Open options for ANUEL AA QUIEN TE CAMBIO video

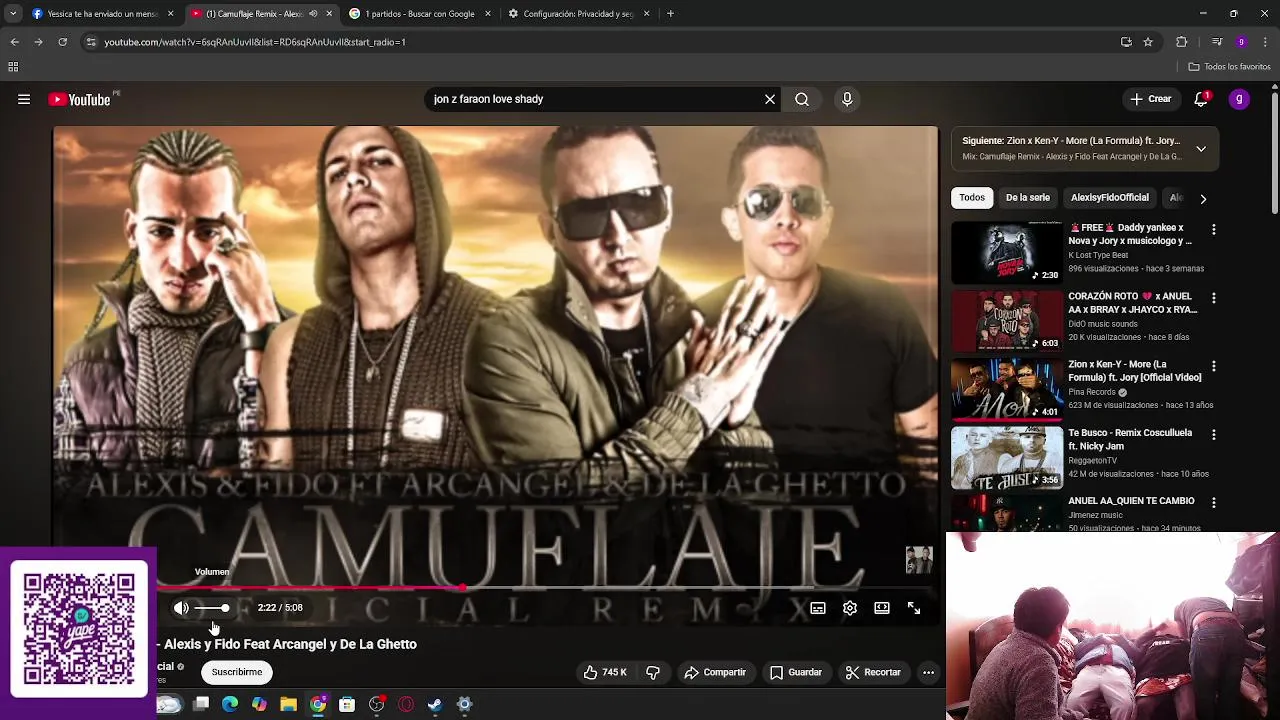[1214, 503]
